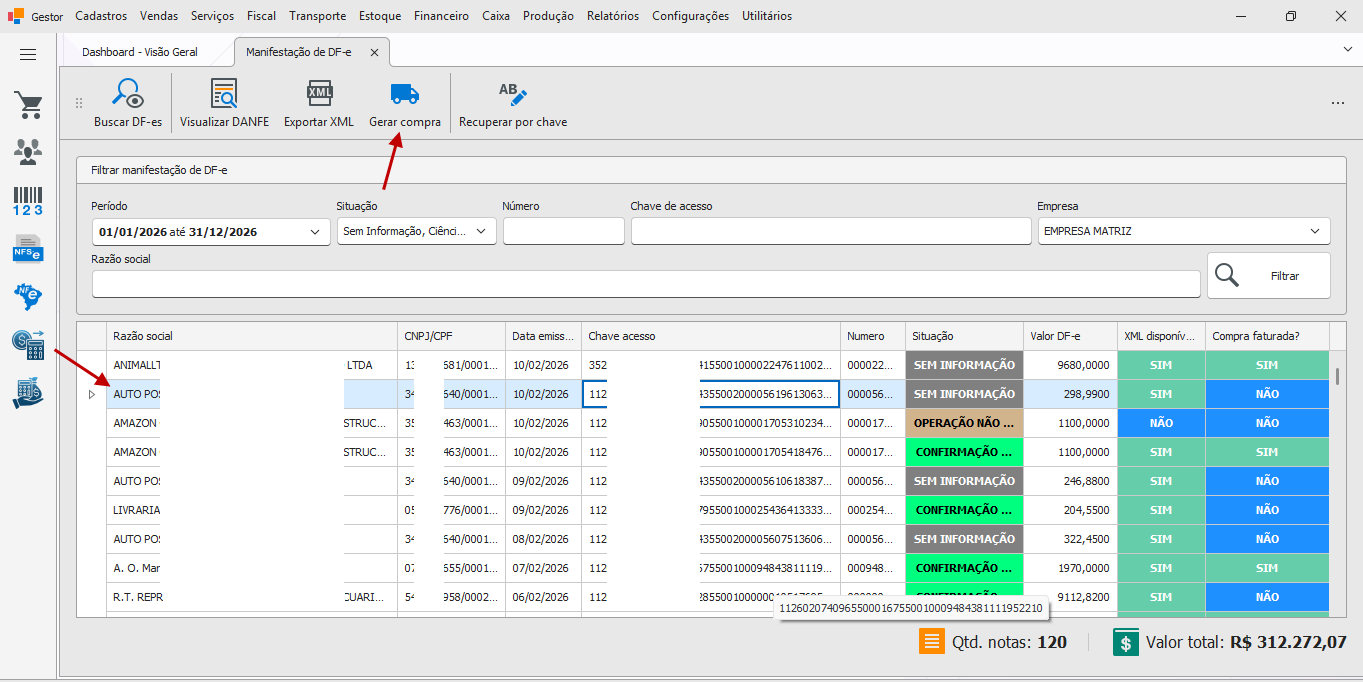Open the hamburger menu in the sidebar
The image size is (1363, 682).
coord(28,55)
